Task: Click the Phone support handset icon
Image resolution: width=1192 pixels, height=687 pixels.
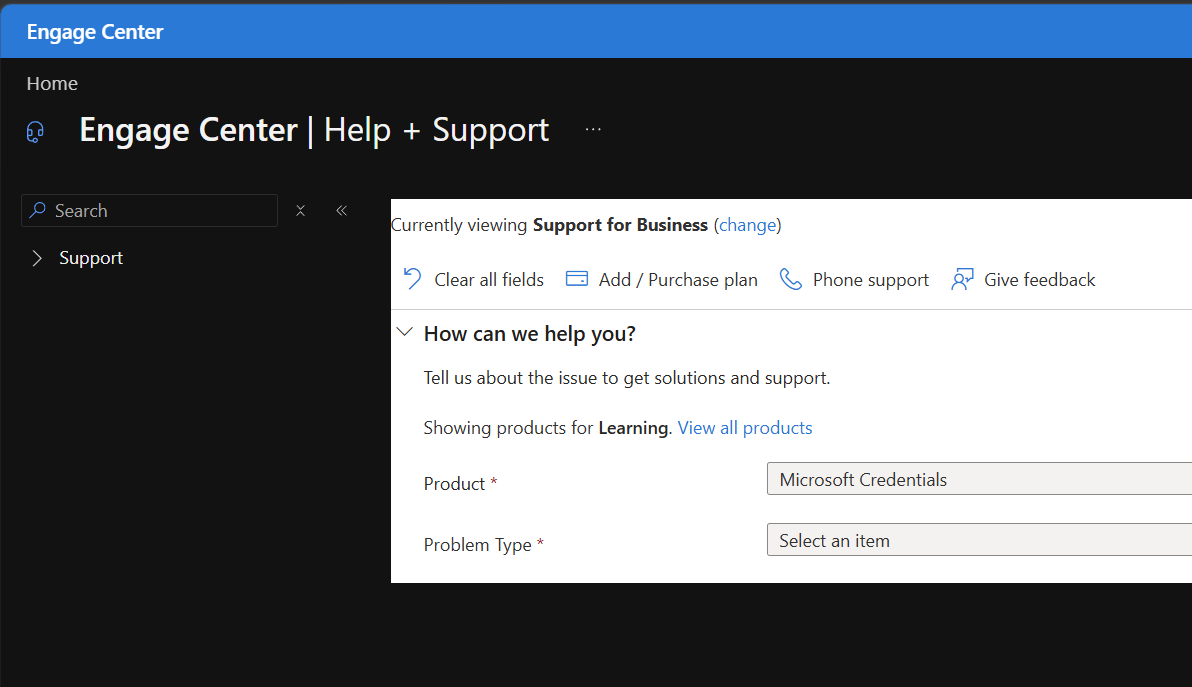Action: point(791,279)
